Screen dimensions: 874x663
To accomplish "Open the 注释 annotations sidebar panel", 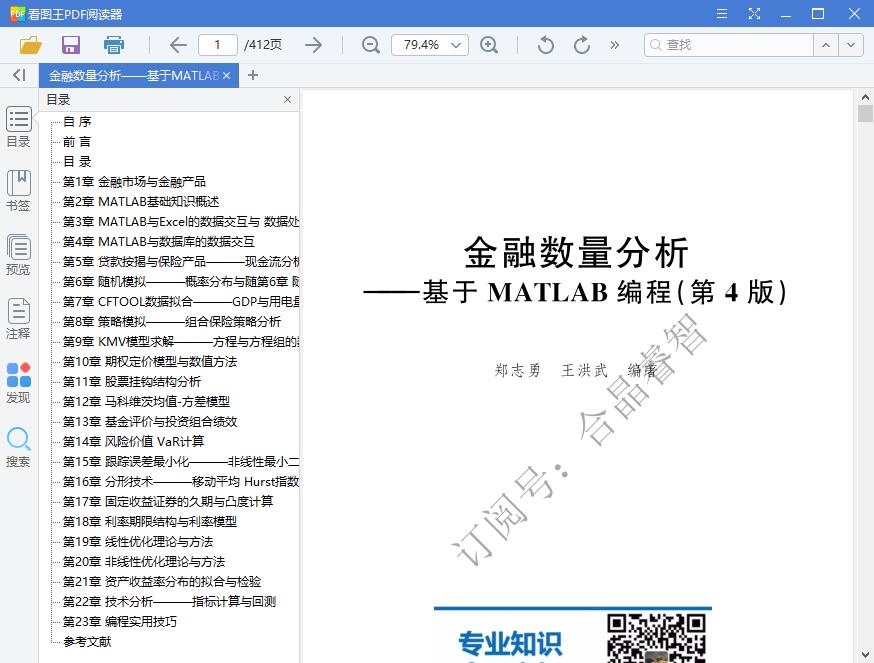I will point(18,319).
